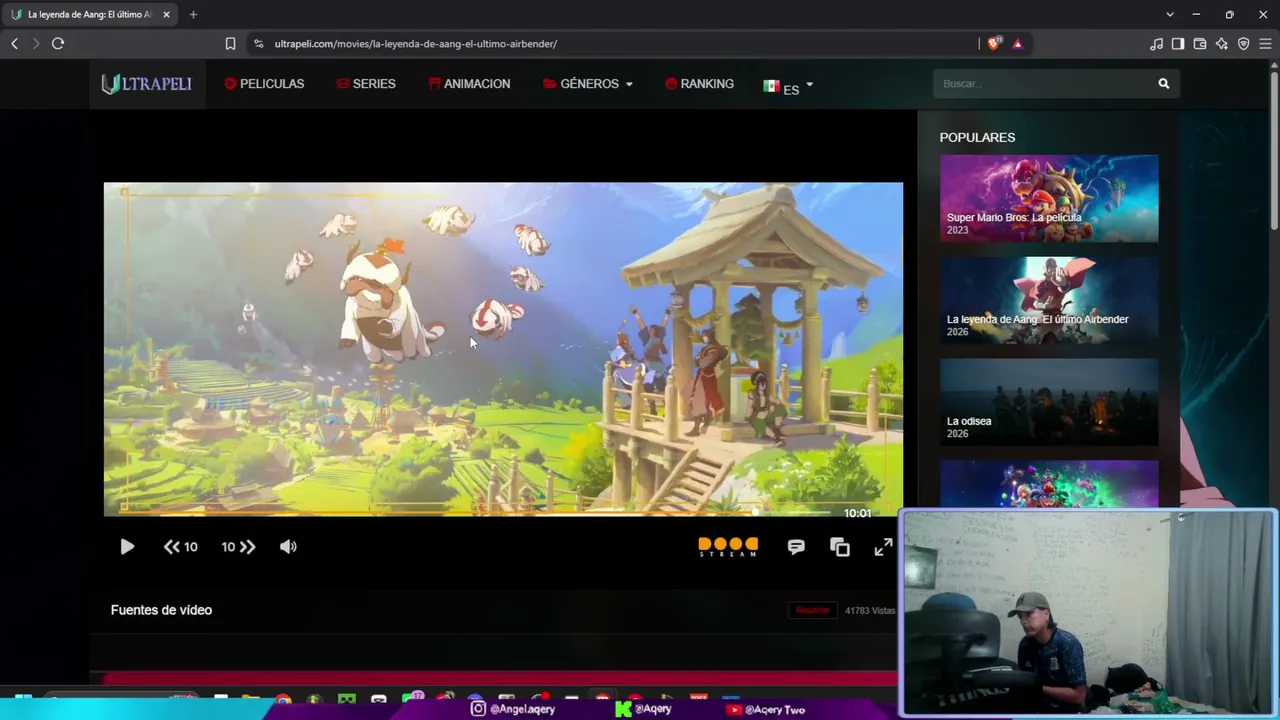
Task: Click the Reportar button
Action: pos(813,610)
